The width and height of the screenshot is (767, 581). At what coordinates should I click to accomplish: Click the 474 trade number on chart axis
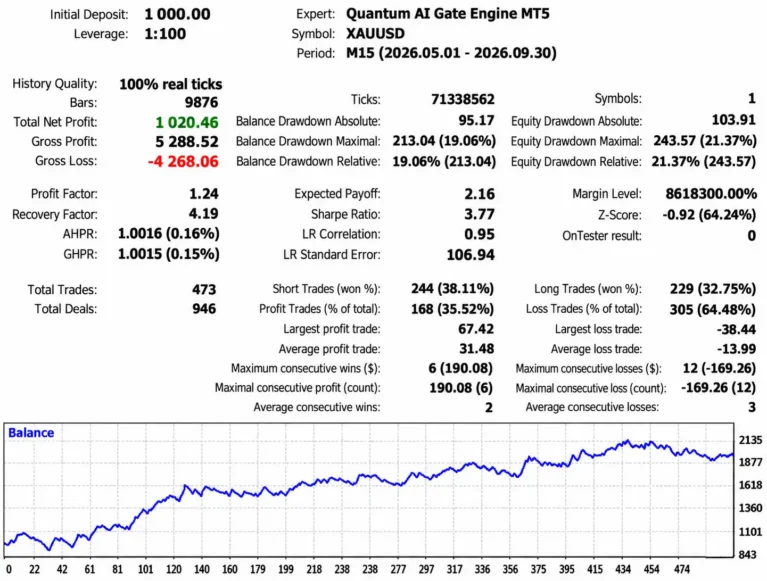(x=681, y=569)
